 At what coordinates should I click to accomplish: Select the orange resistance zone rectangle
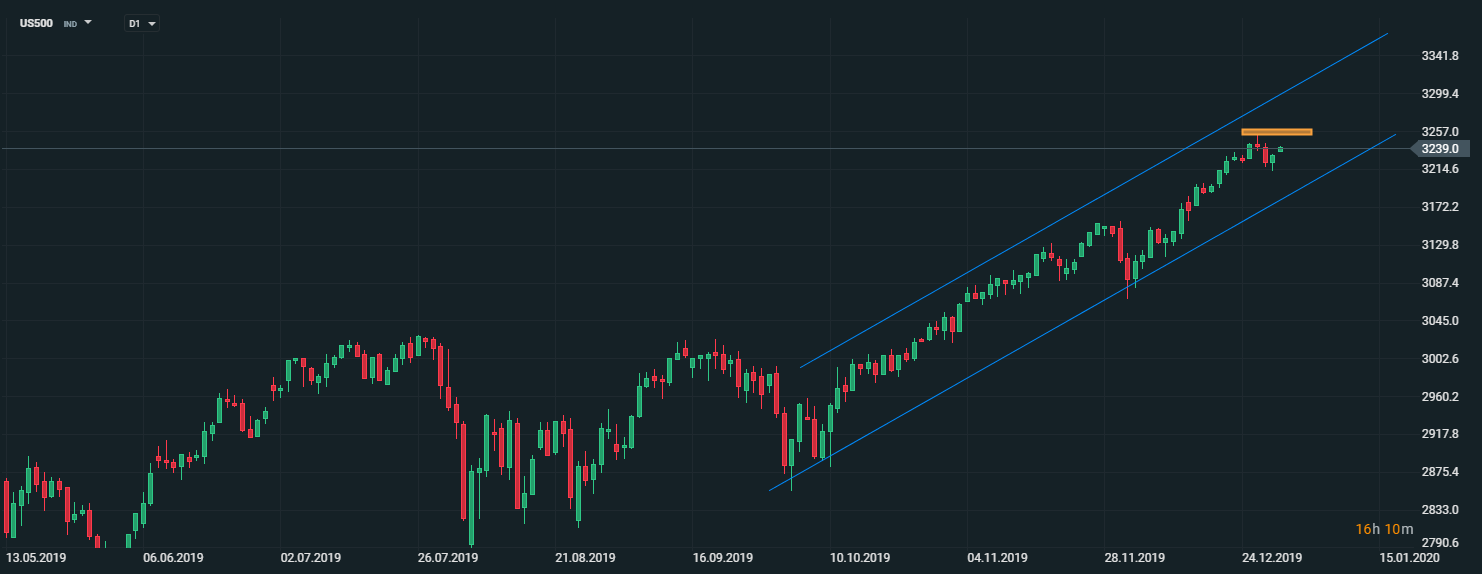(1276, 132)
